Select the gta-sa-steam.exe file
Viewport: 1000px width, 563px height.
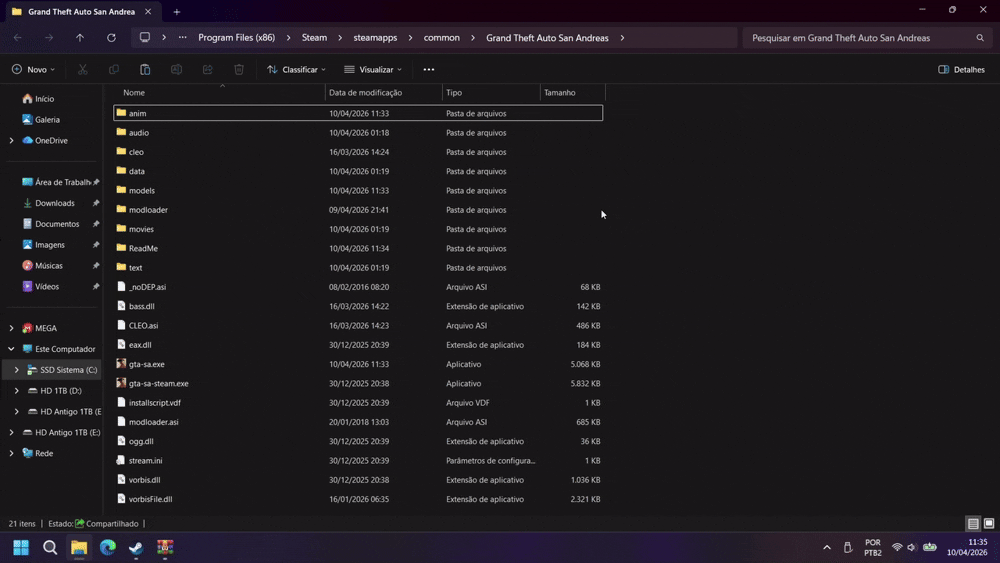tap(358, 383)
